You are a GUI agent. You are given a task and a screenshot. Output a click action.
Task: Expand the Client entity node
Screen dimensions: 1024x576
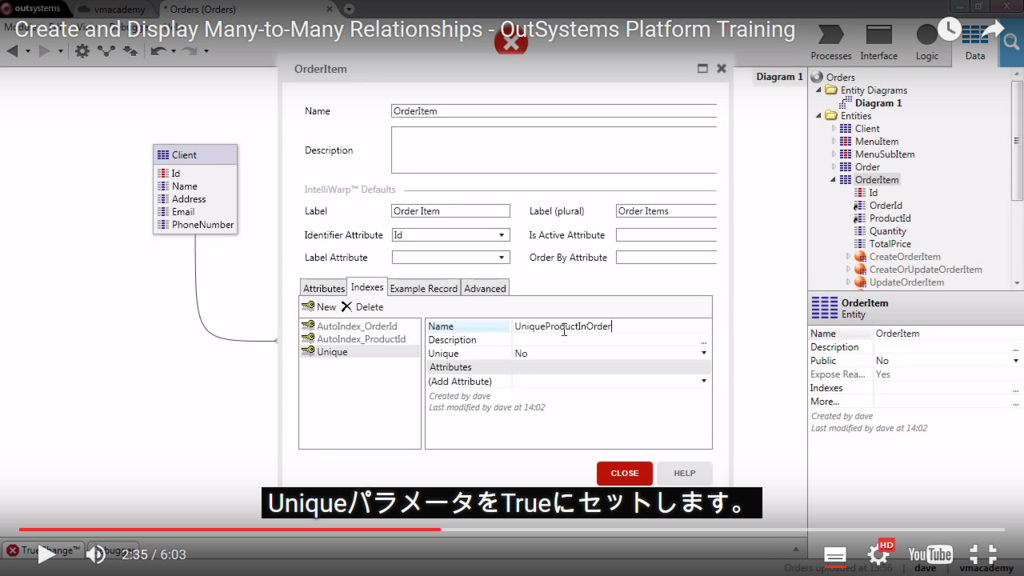(x=833, y=129)
